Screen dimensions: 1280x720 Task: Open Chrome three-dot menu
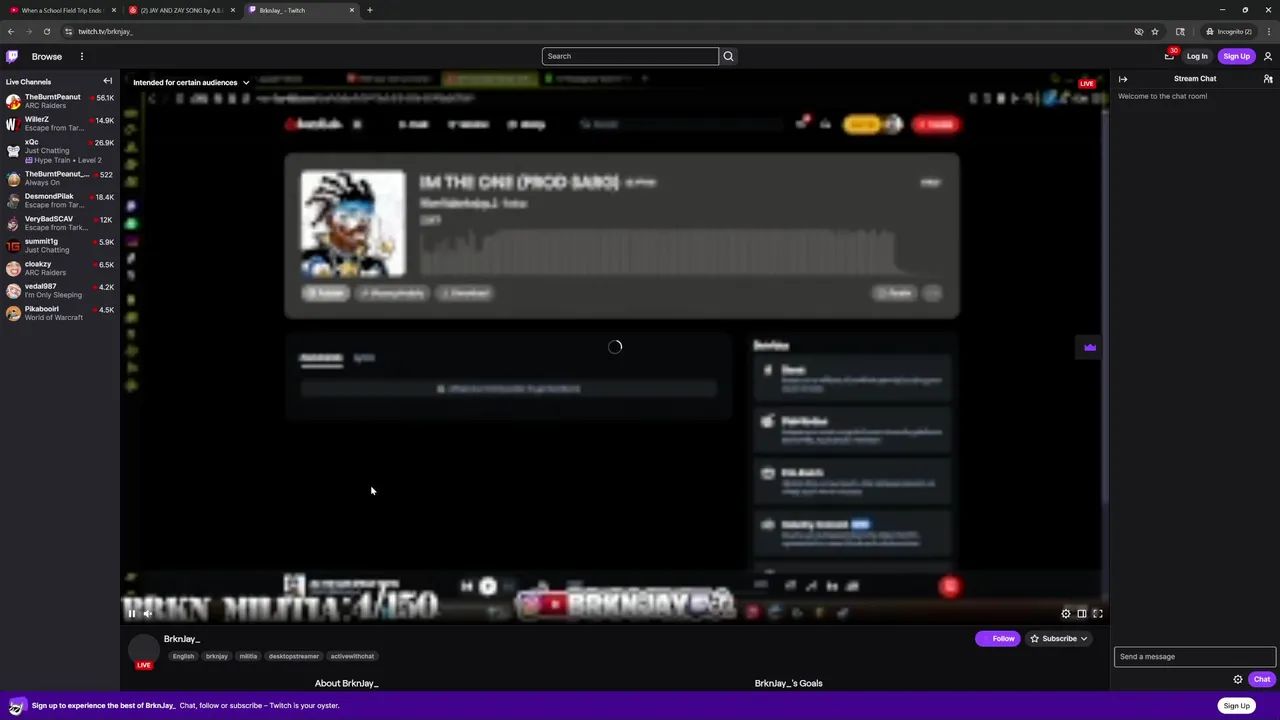click(1268, 31)
